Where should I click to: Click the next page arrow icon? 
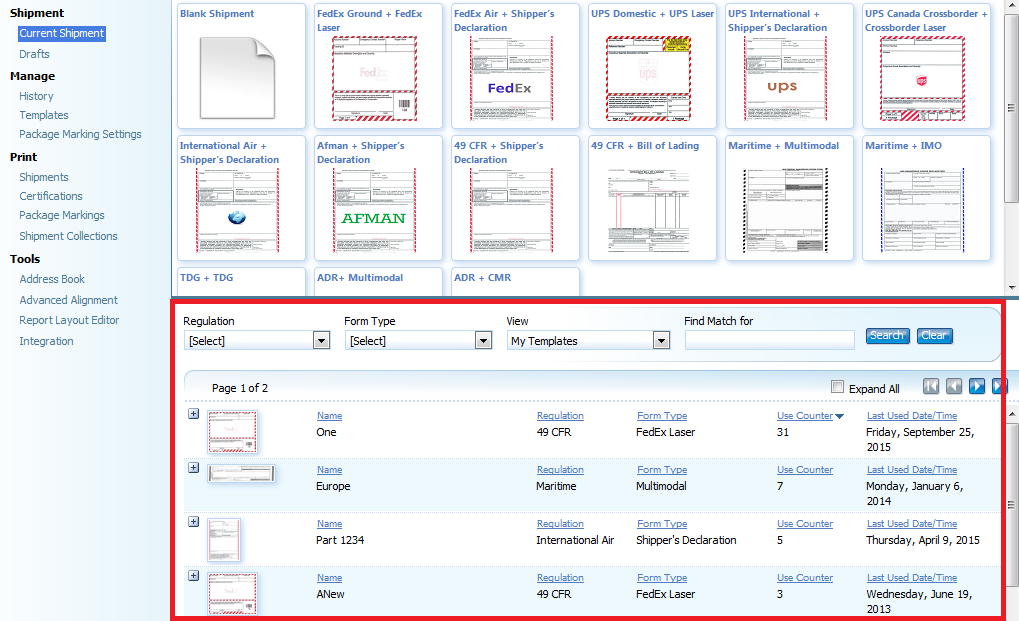coord(977,387)
